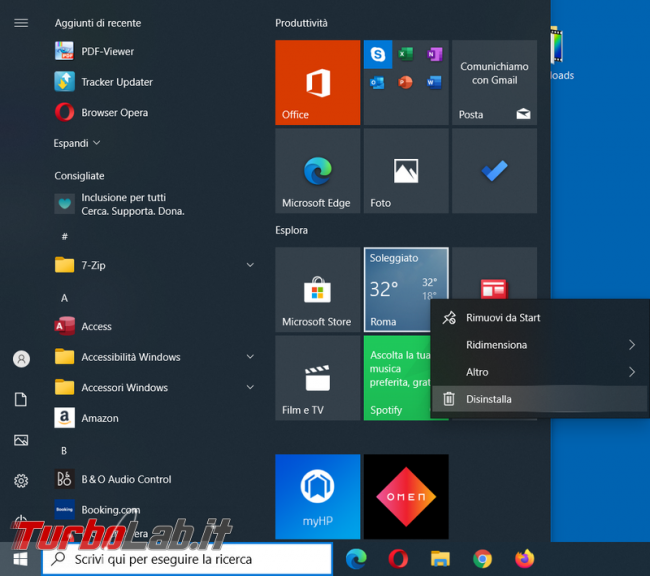The image size is (650, 576).
Task: Open Tracker Updater app
Action: pos(104,82)
